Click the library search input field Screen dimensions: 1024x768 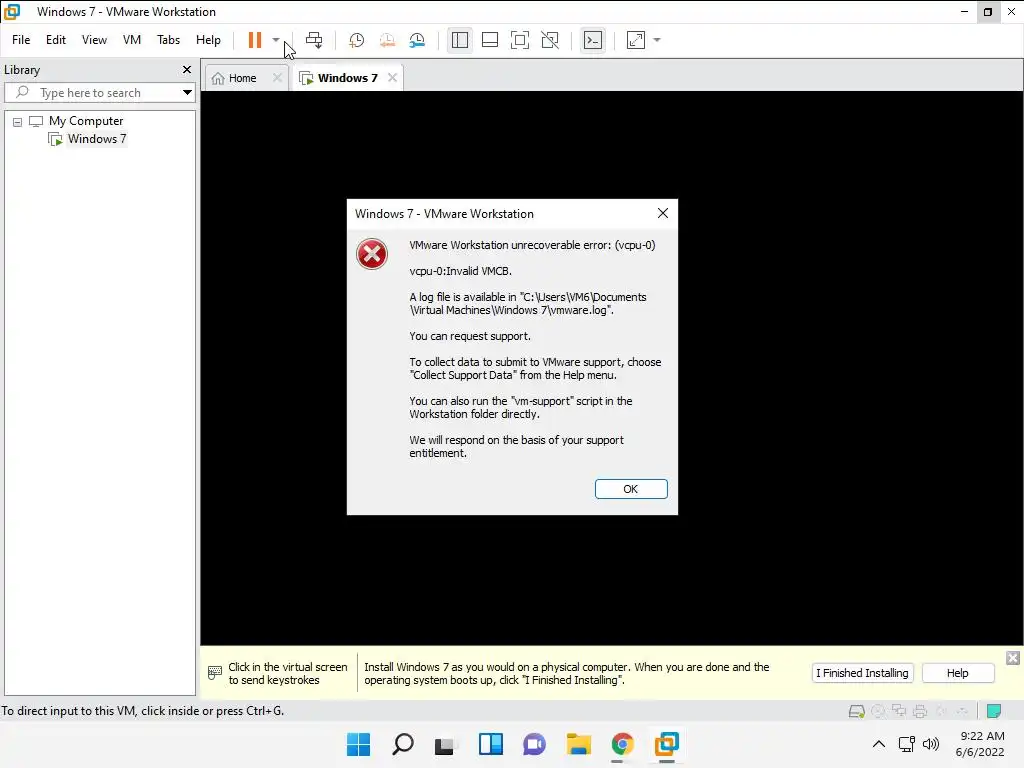(91, 93)
